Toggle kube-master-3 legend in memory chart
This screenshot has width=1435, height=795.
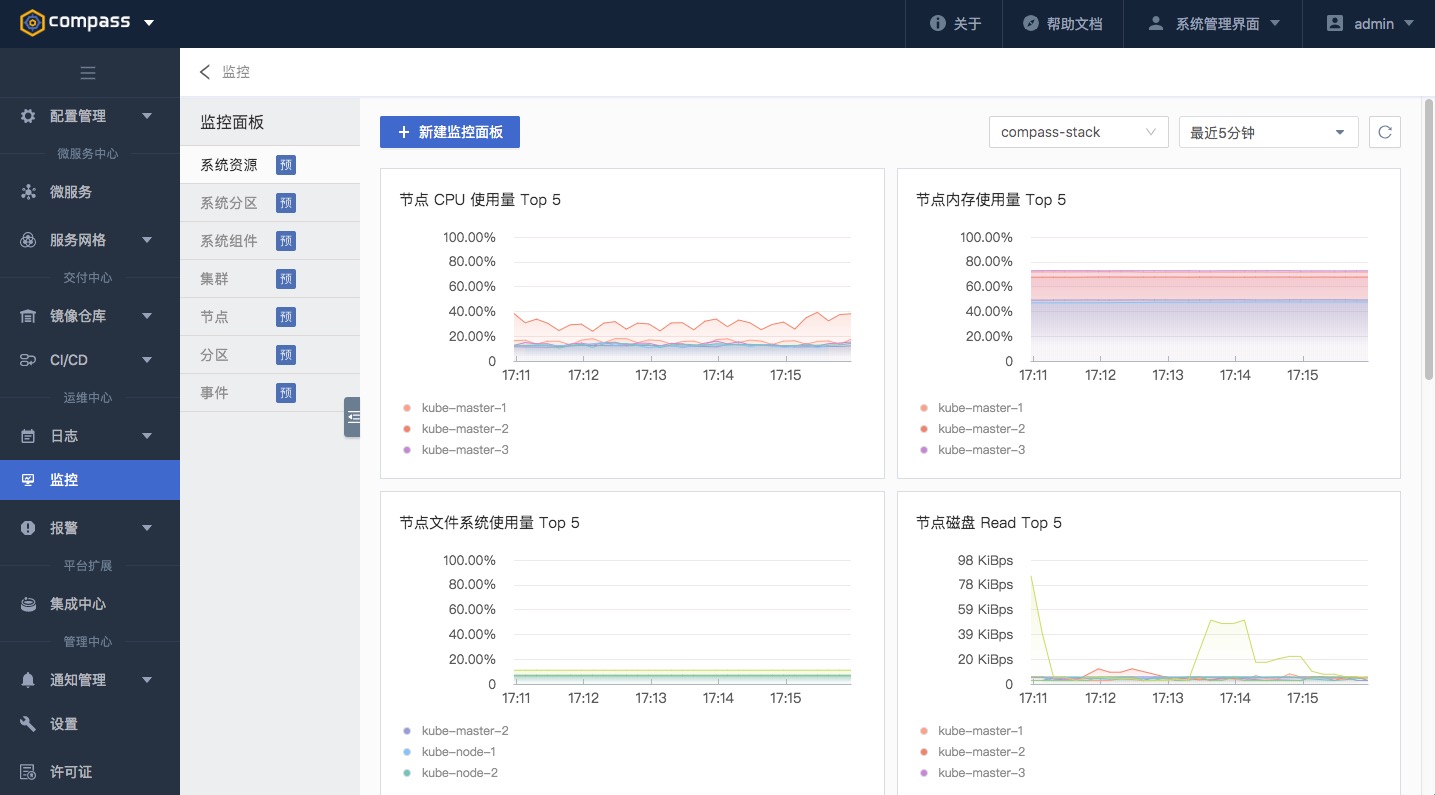click(x=972, y=450)
